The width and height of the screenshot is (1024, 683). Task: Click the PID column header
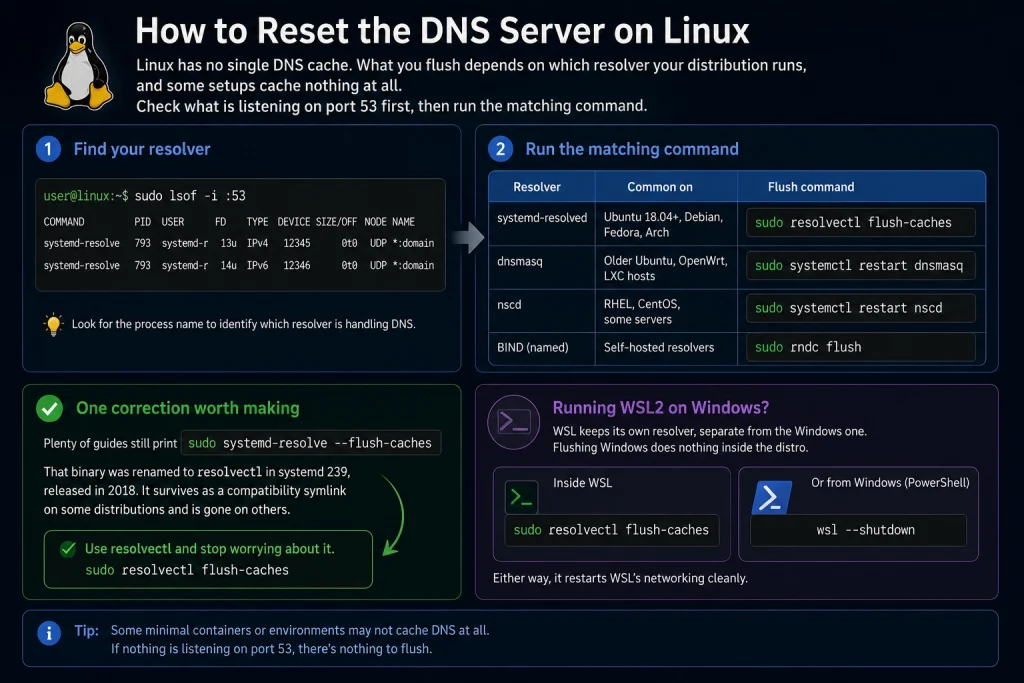[x=142, y=222]
